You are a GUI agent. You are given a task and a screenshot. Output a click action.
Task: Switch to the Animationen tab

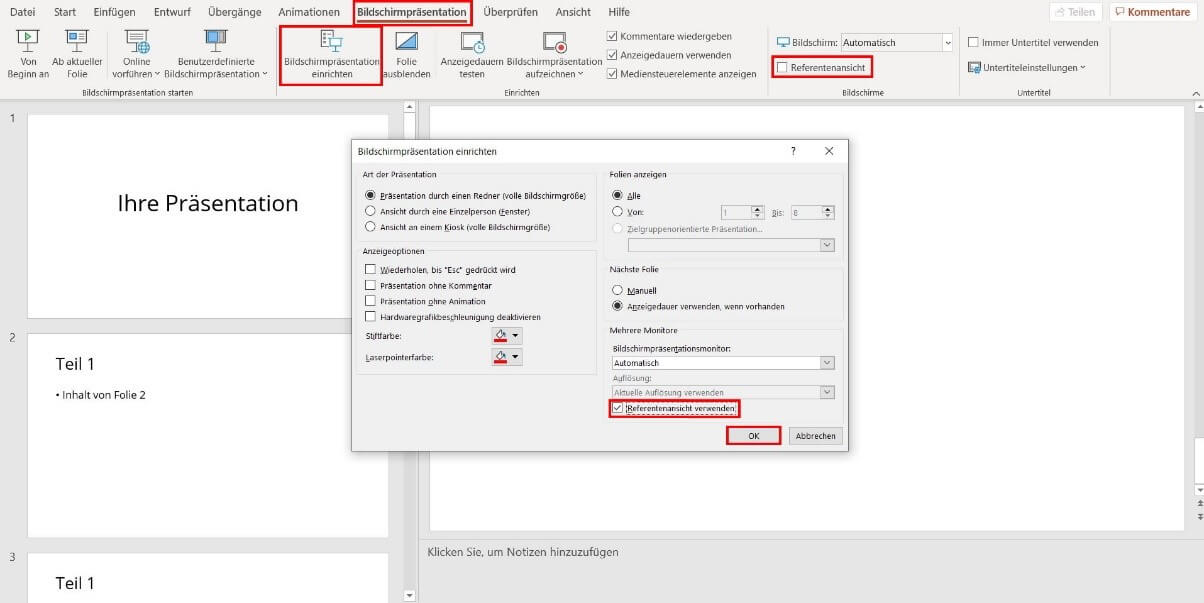[309, 12]
